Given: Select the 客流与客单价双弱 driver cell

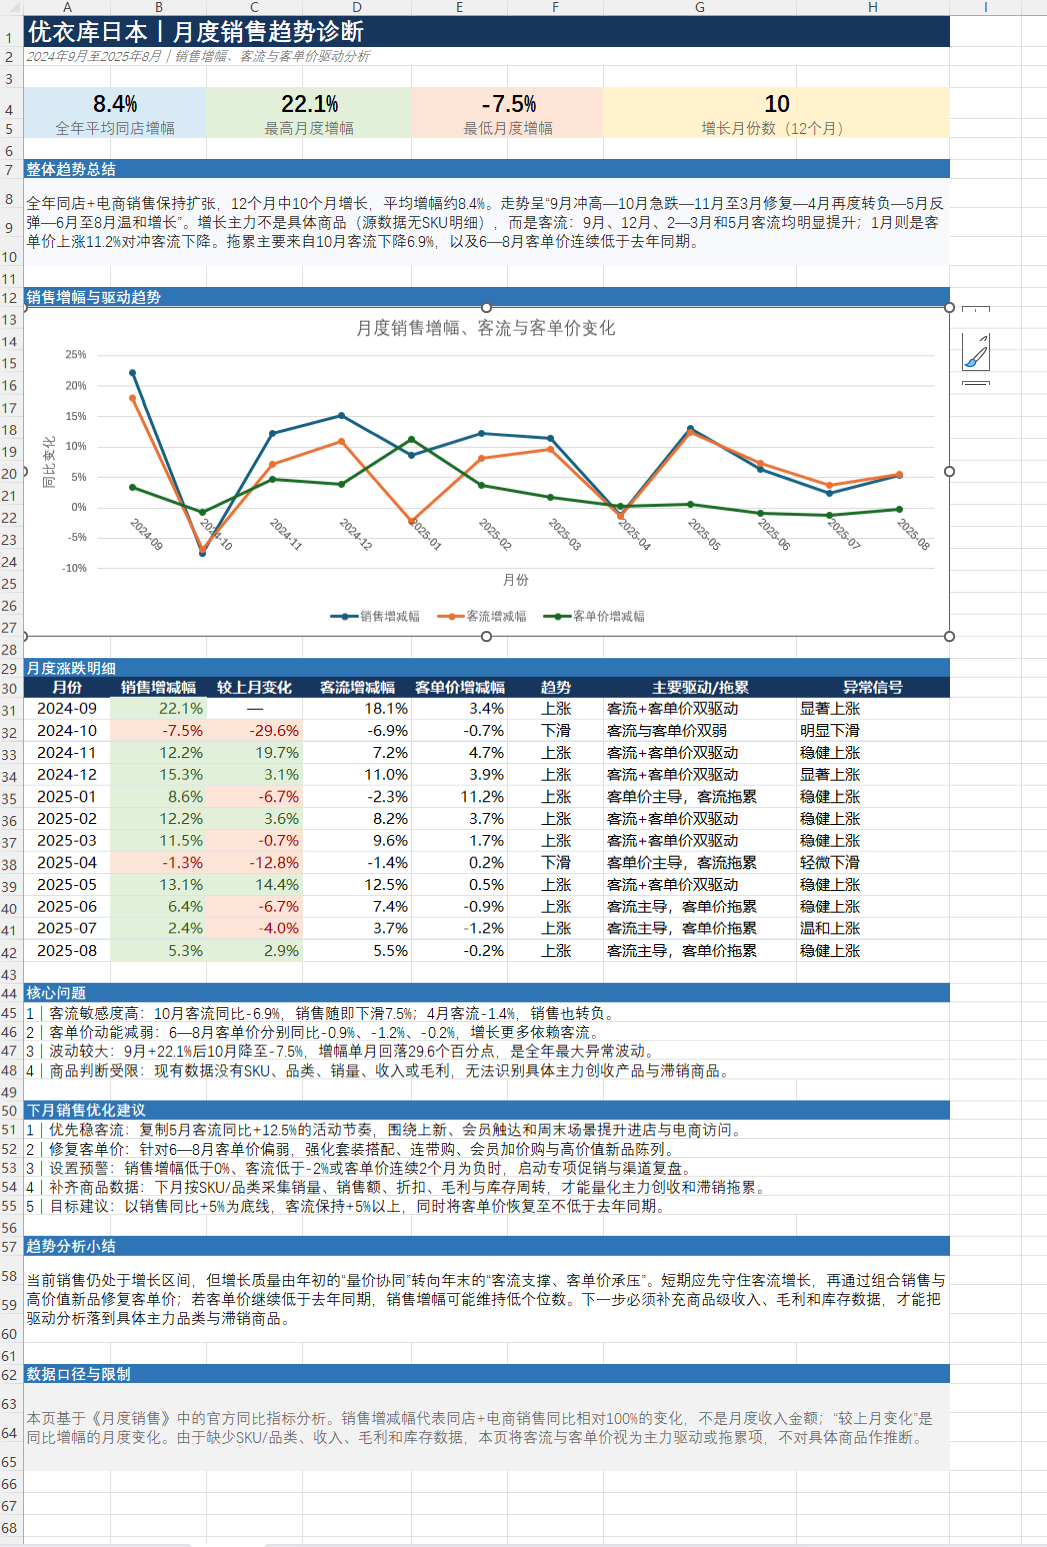Looking at the screenshot, I should [x=700, y=731].
